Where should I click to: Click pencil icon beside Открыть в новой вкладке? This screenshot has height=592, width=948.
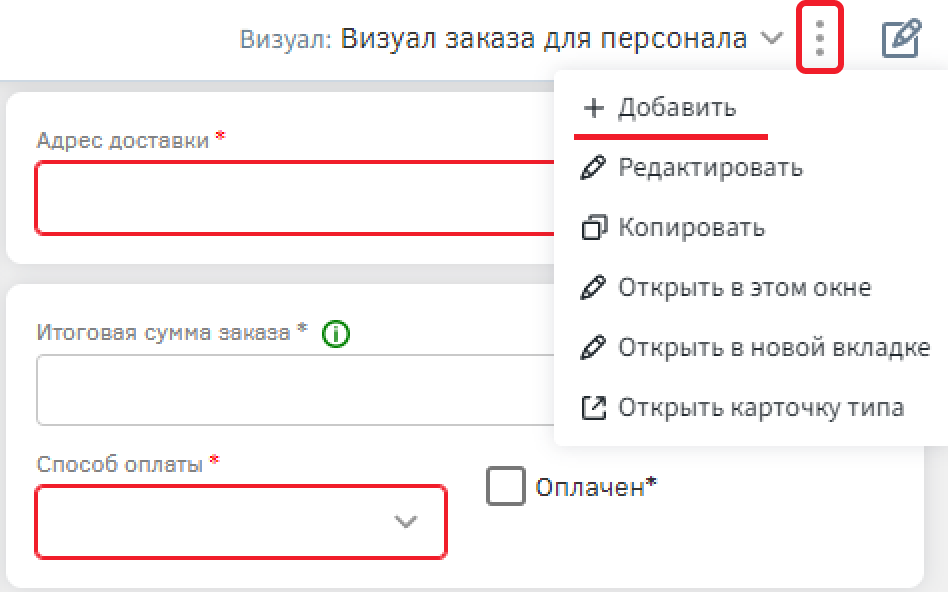point(593,348)
